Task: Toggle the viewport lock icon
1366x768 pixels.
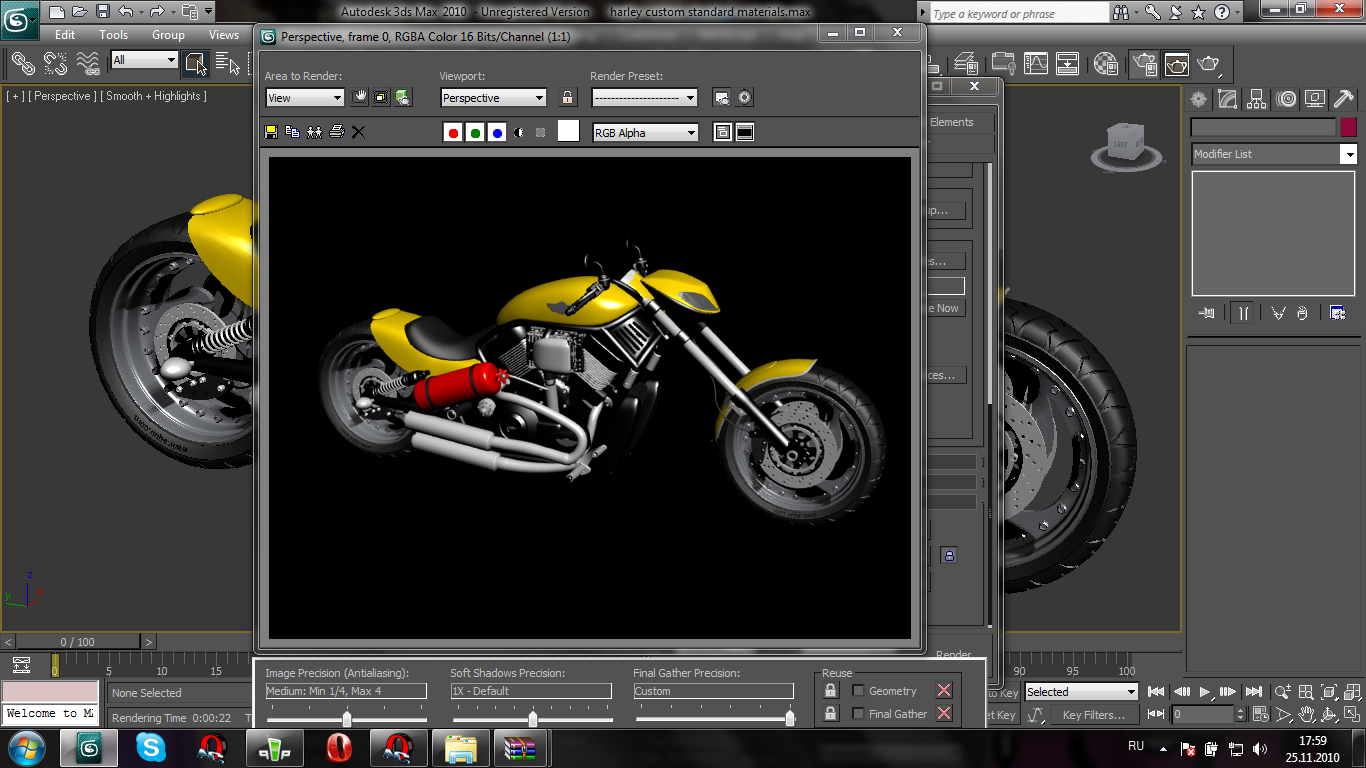Action: click(568, 98)
